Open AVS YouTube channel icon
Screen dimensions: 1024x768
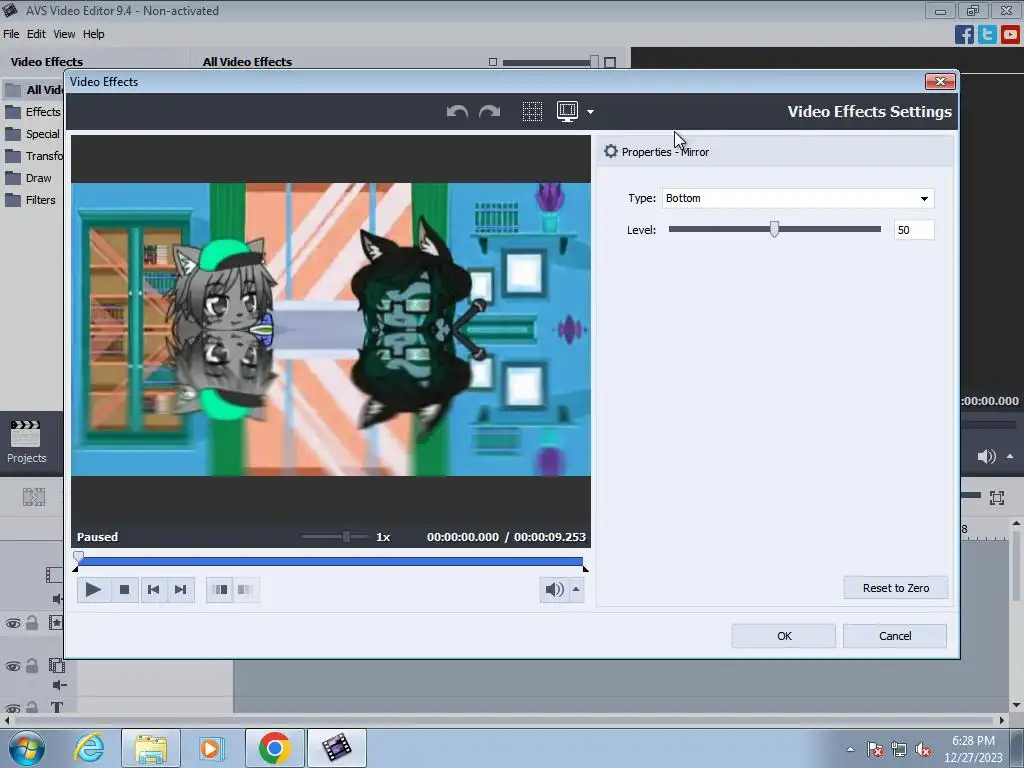click(x=1010, y=34)
